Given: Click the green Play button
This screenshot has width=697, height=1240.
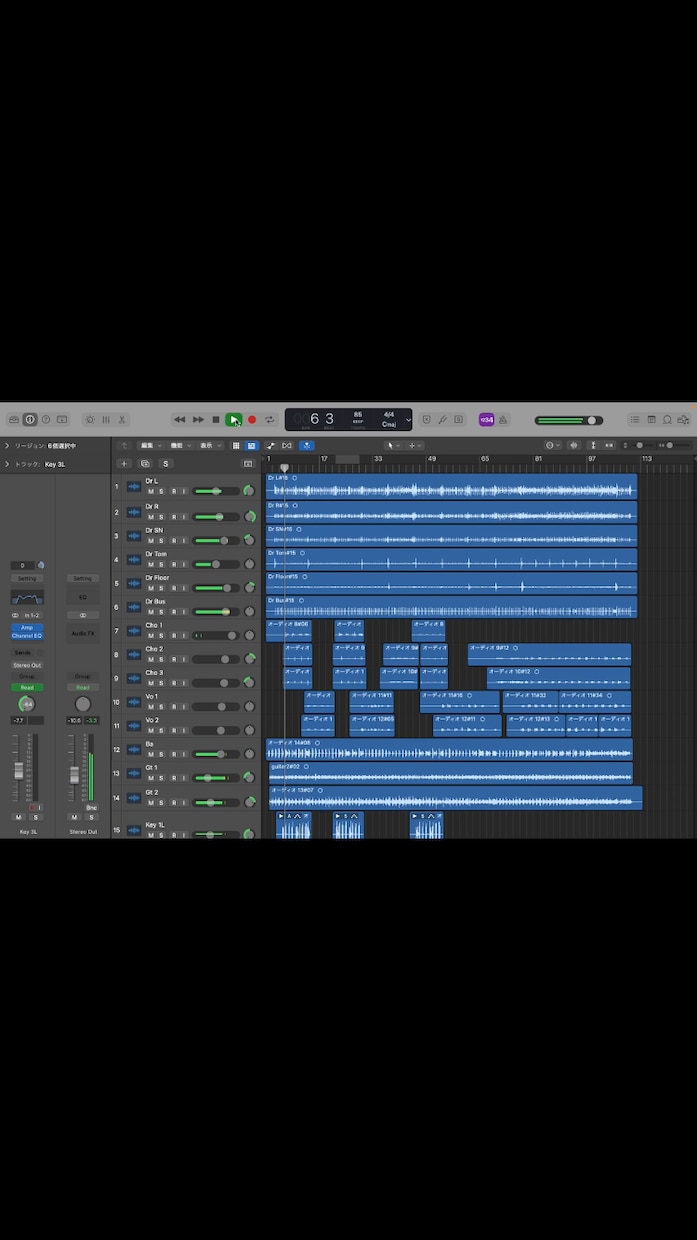Looking at the screenshot, I should (x=233, y=420).
